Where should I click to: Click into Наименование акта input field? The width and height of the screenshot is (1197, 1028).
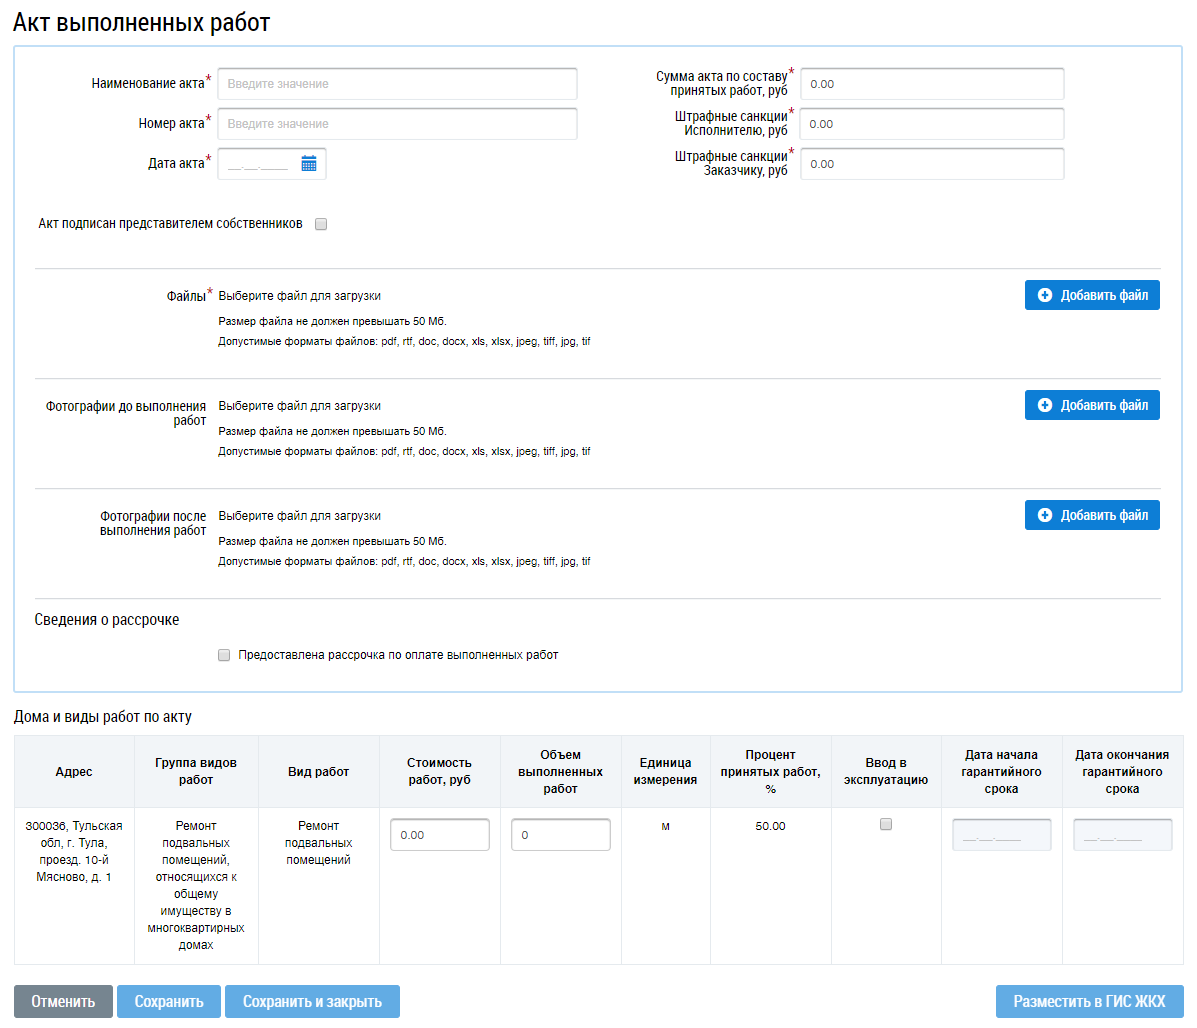click(x=397, y=84)
